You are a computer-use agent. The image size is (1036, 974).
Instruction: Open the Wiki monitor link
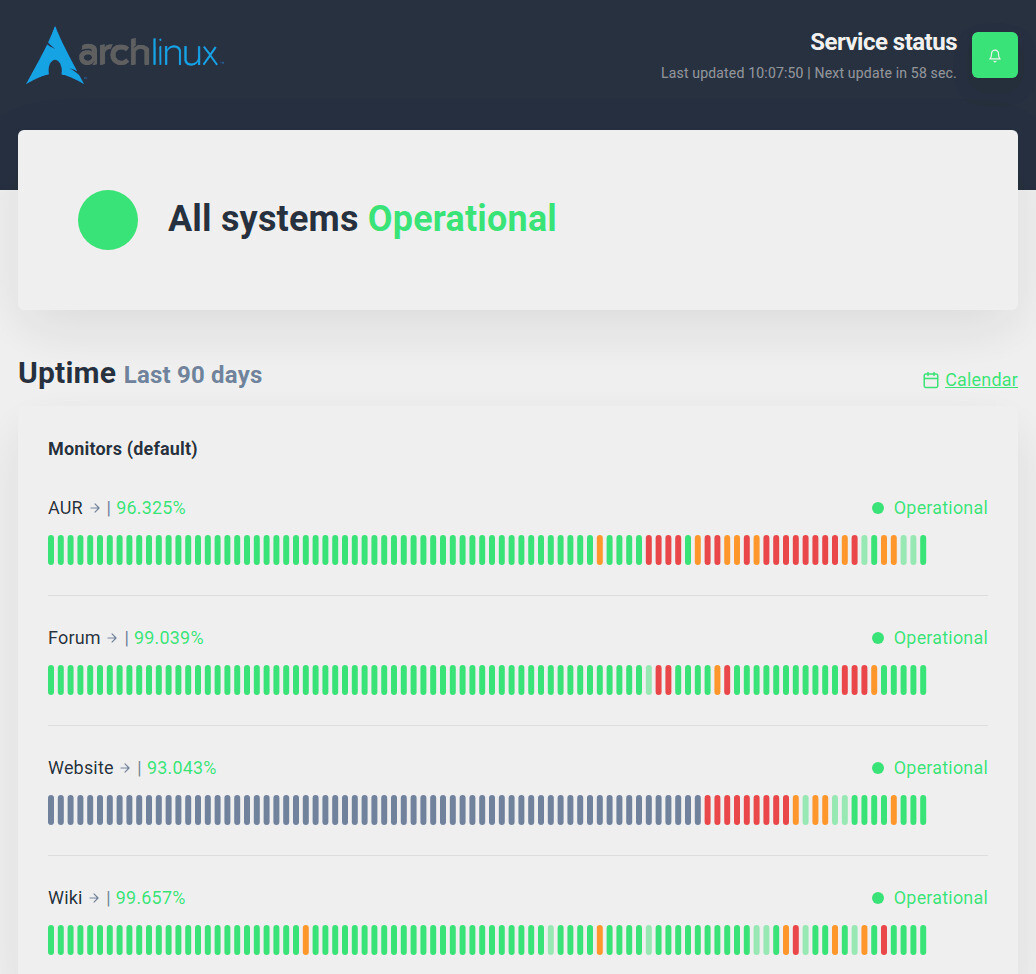[x=65, y=897]
